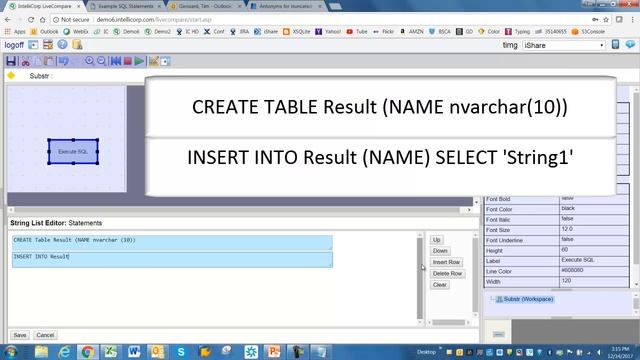This screenshot has height=360, width=640.
Task: Move the row with the Down button
Action: (440, 251)
